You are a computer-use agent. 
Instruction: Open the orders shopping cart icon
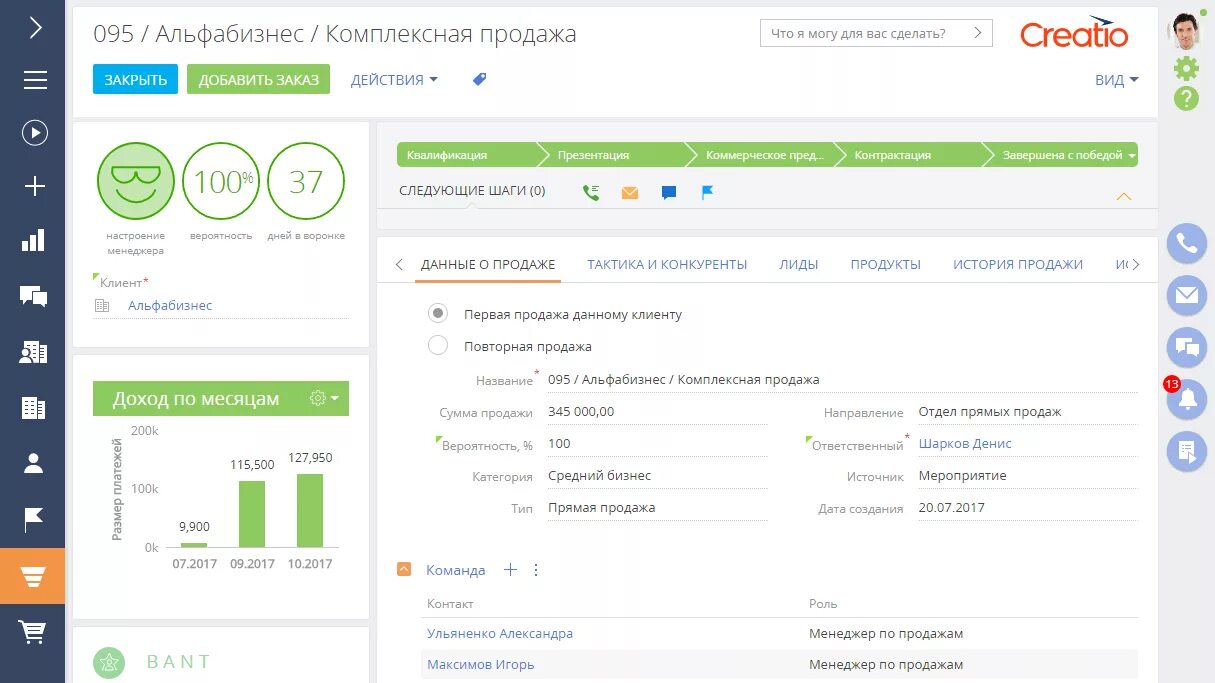point(33,632)
